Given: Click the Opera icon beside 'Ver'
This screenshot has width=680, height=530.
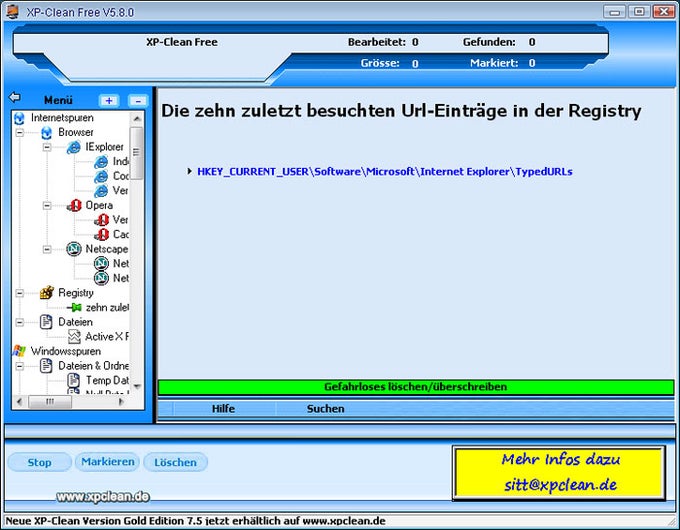Looking at the screenshot, I should (101, 220).
